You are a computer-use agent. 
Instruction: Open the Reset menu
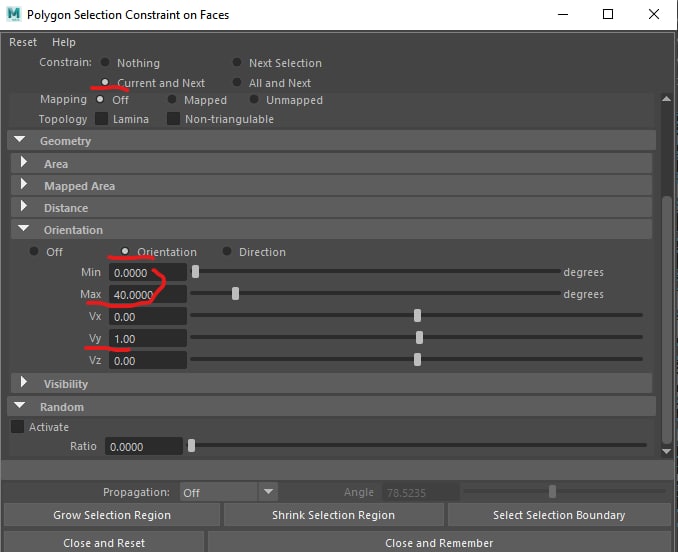pos(23,42)
